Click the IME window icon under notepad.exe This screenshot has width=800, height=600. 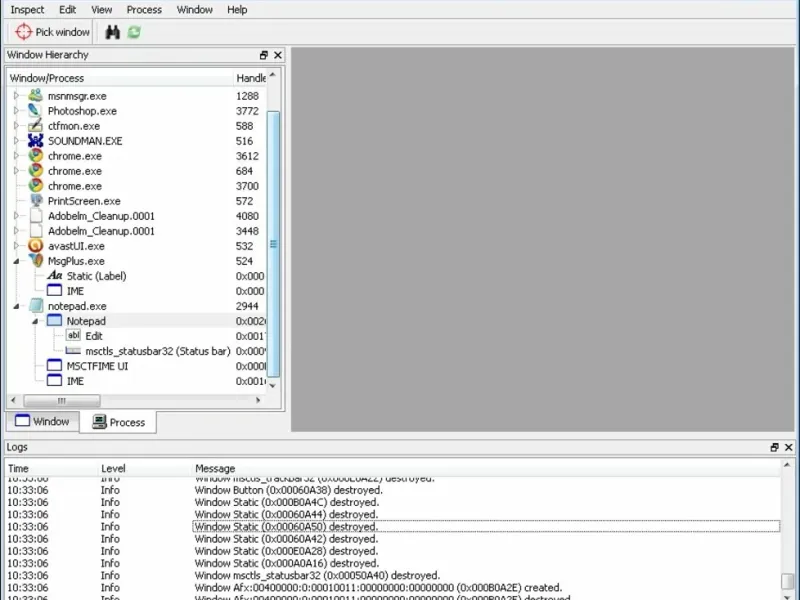(54, 381)
